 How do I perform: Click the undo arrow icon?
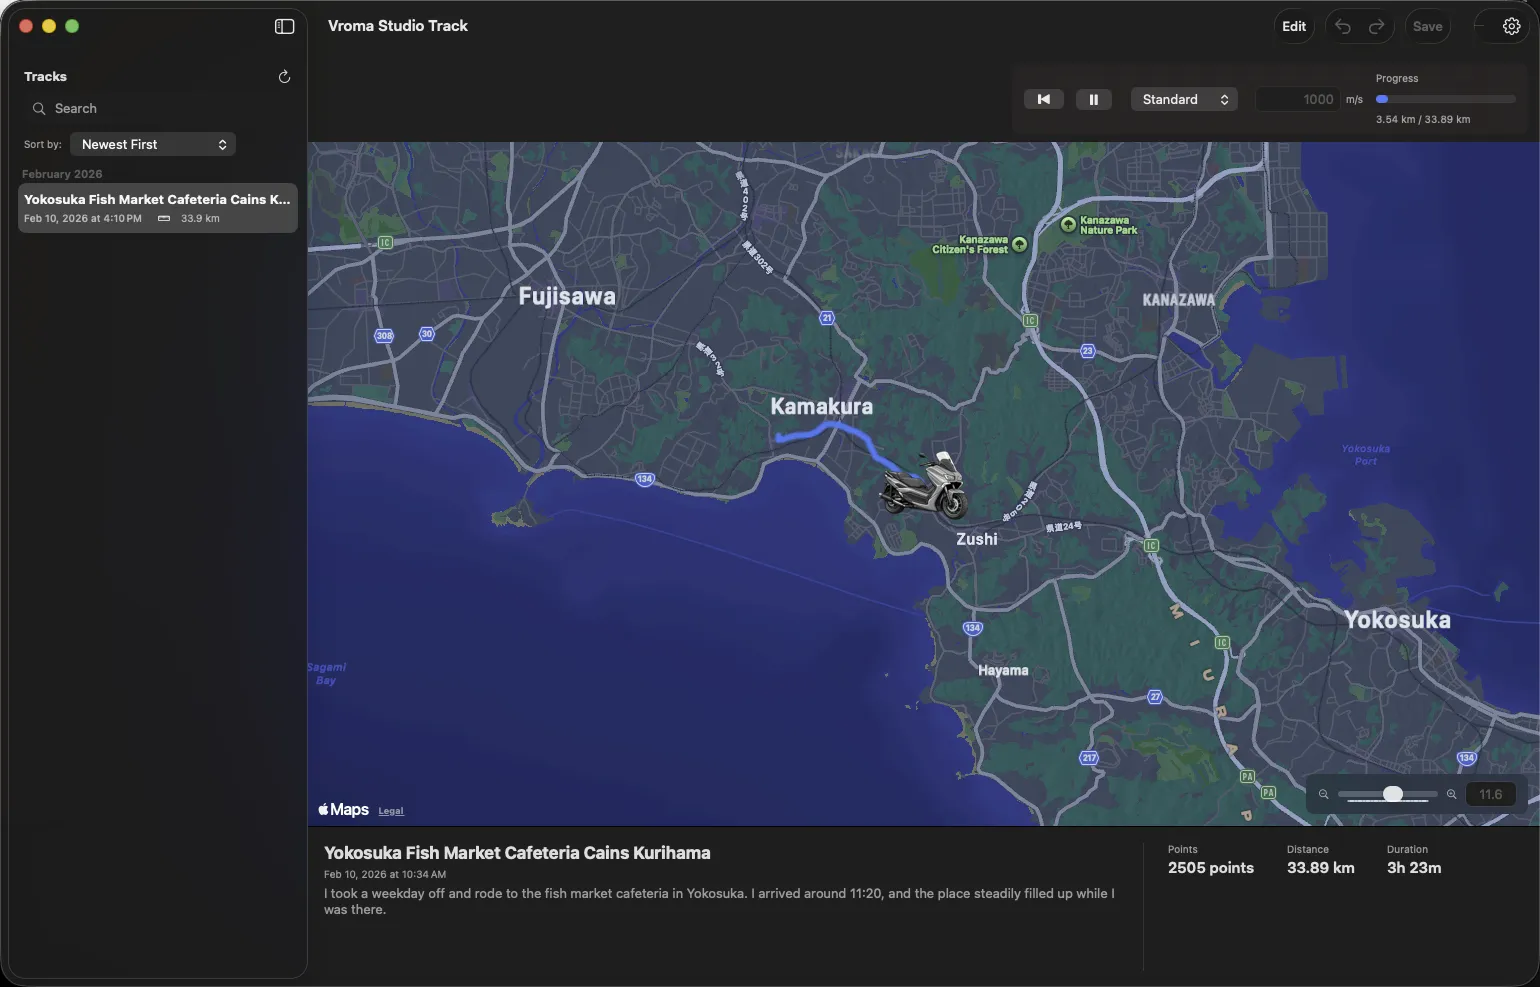click(1343, 27)
